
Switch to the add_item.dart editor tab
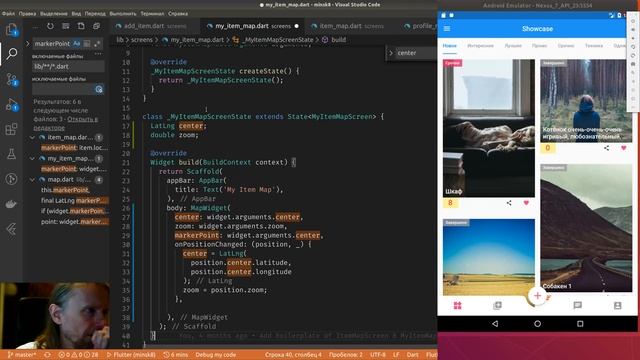pos(154,26)
